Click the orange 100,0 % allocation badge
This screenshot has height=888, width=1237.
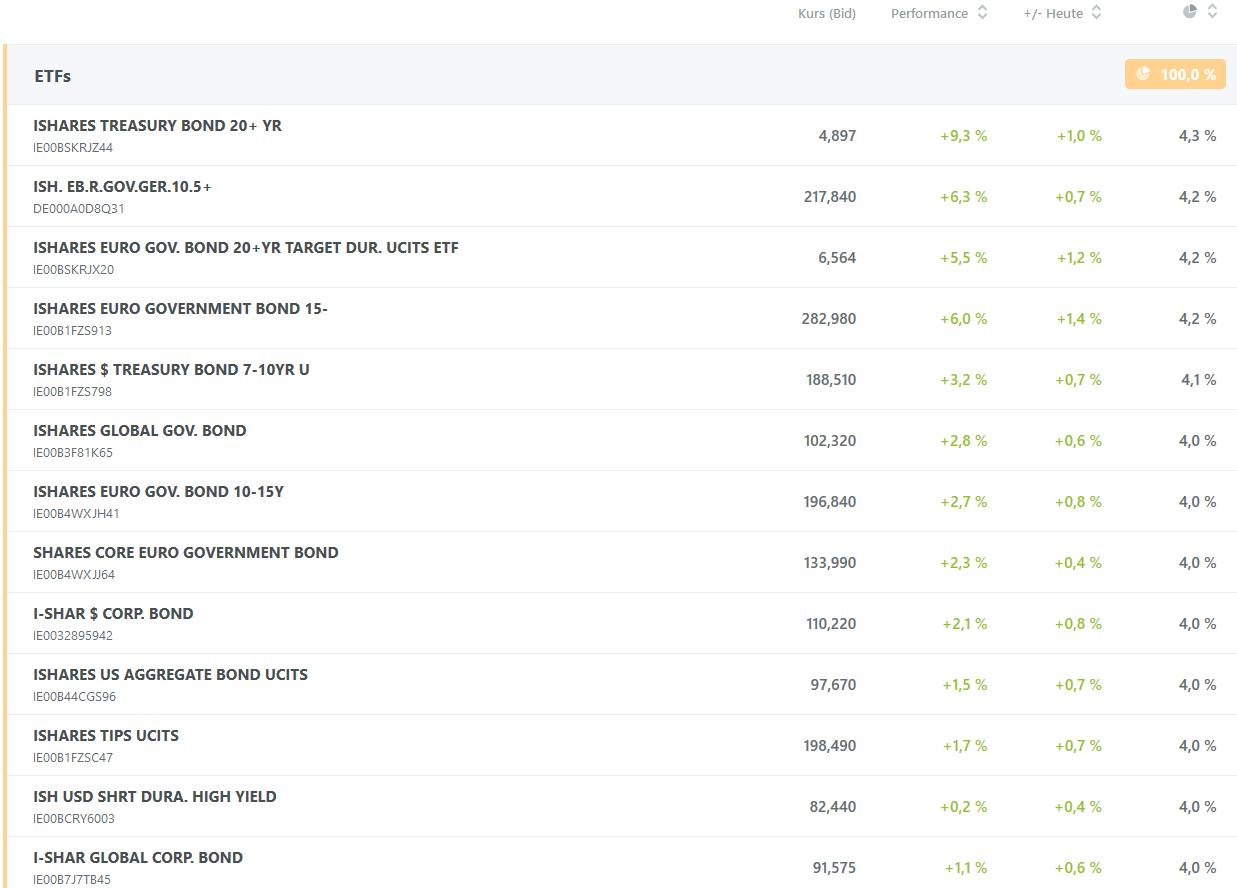1175,74
